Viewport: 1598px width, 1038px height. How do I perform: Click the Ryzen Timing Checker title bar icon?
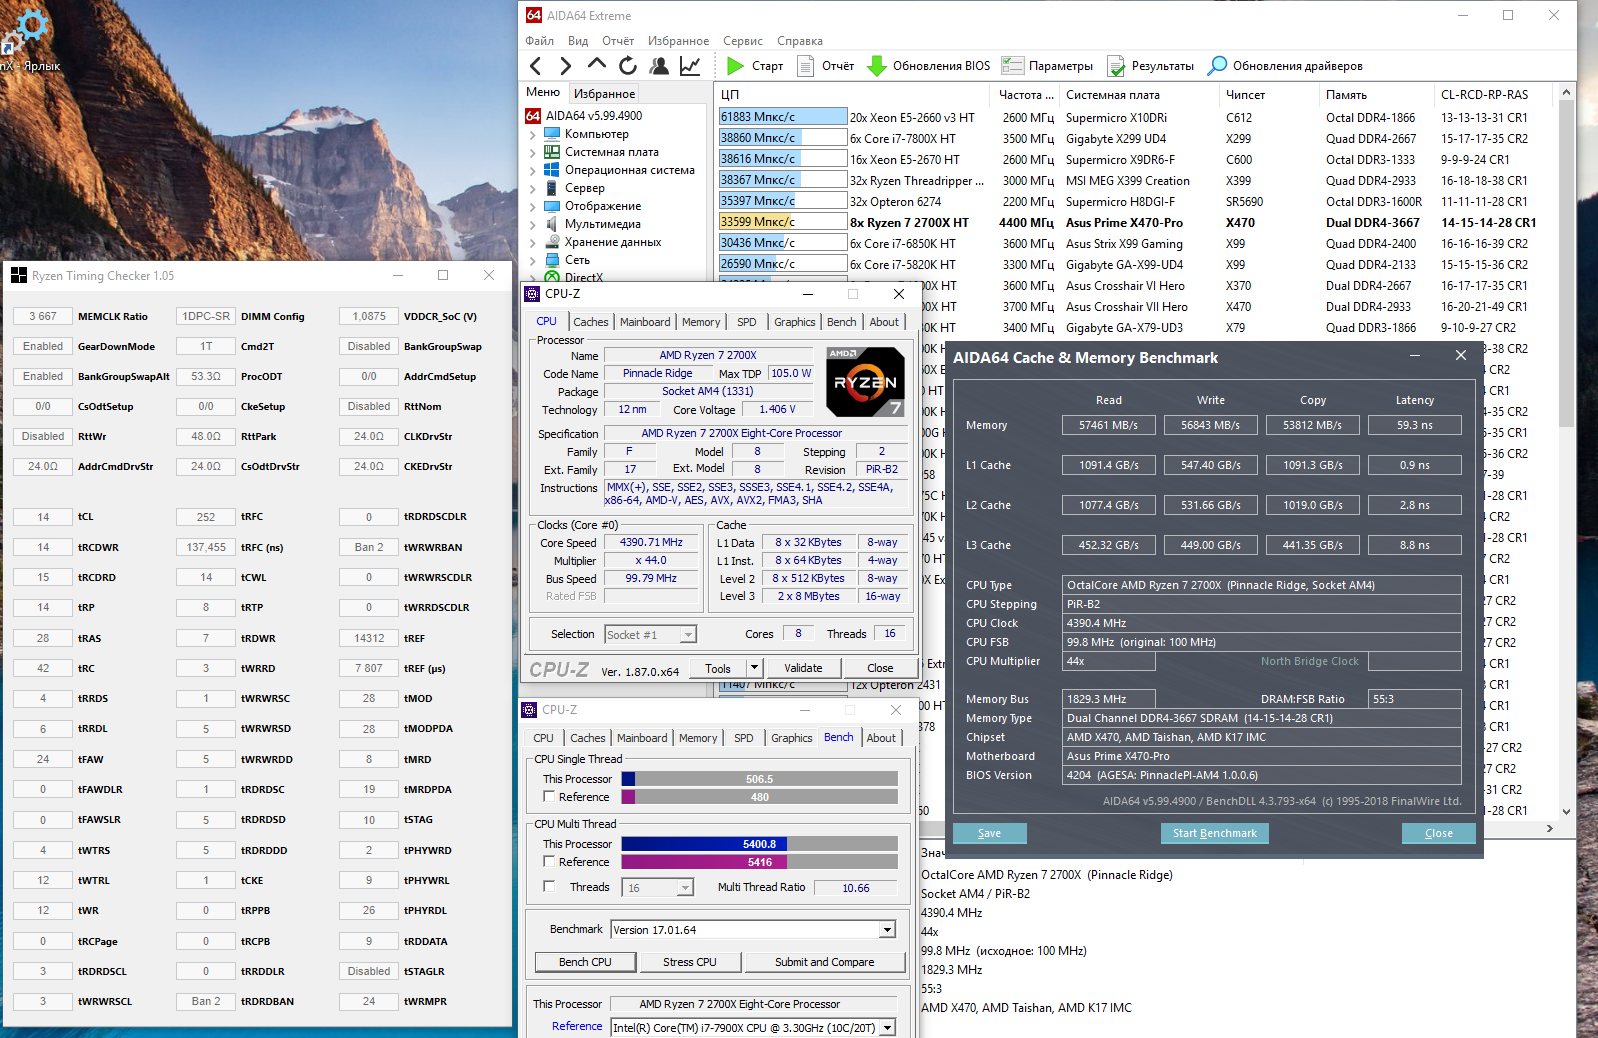[19, 275]
